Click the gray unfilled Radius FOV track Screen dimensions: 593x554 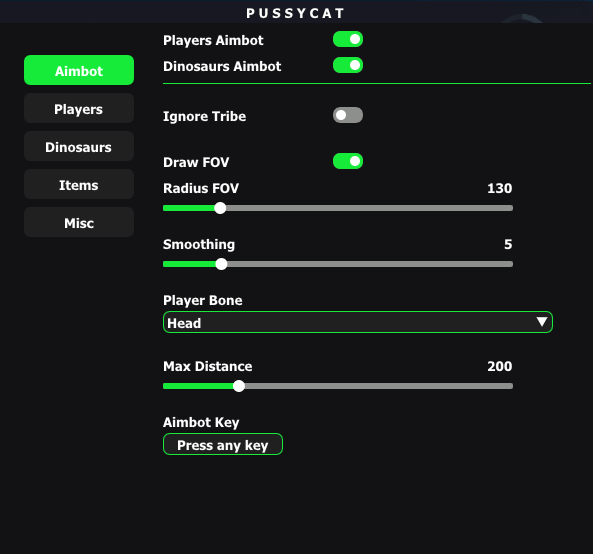pos(369,208)
